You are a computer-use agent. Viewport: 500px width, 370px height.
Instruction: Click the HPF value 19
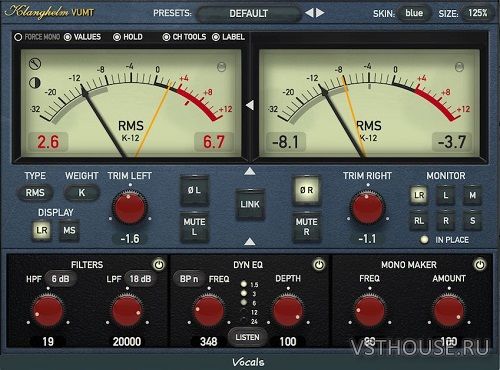48,342
